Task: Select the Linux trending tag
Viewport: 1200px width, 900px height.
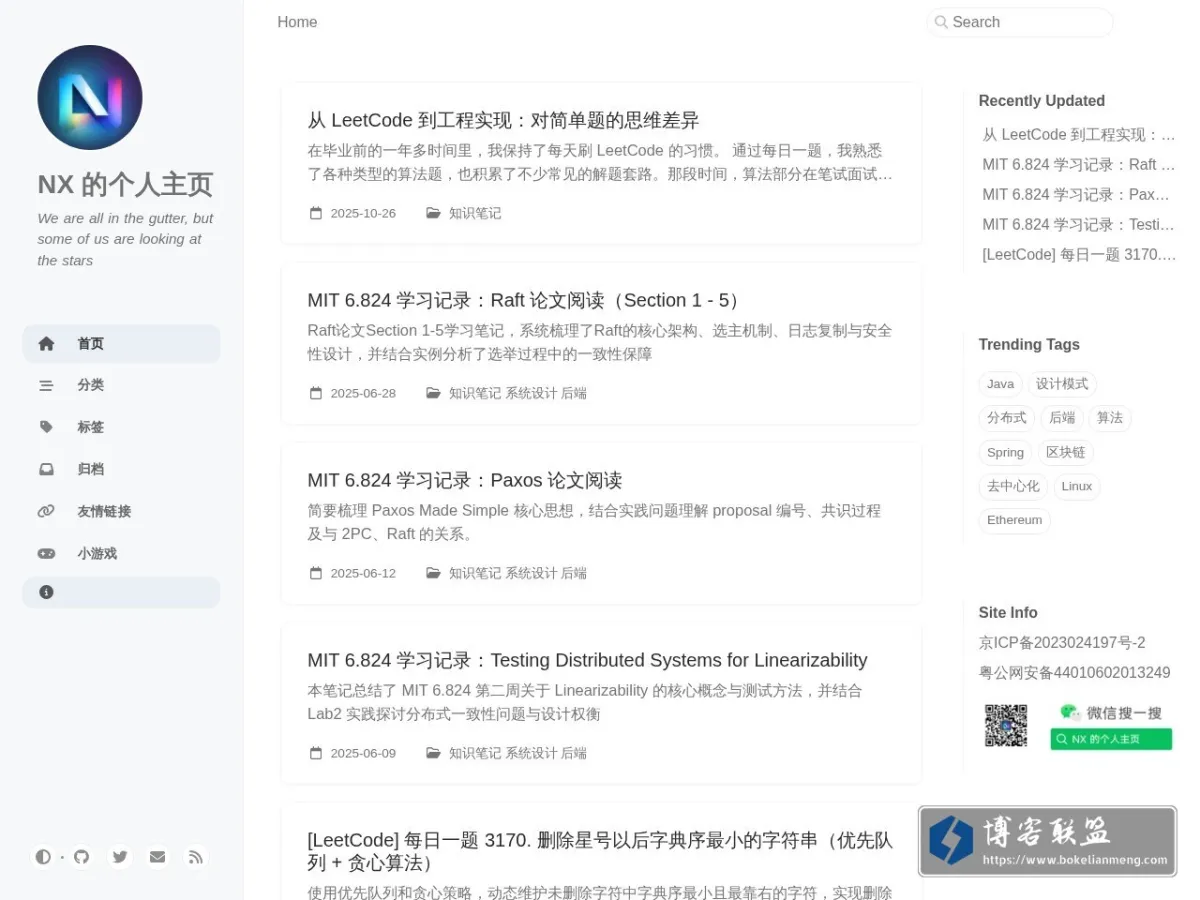Action: click(1077, 486)
